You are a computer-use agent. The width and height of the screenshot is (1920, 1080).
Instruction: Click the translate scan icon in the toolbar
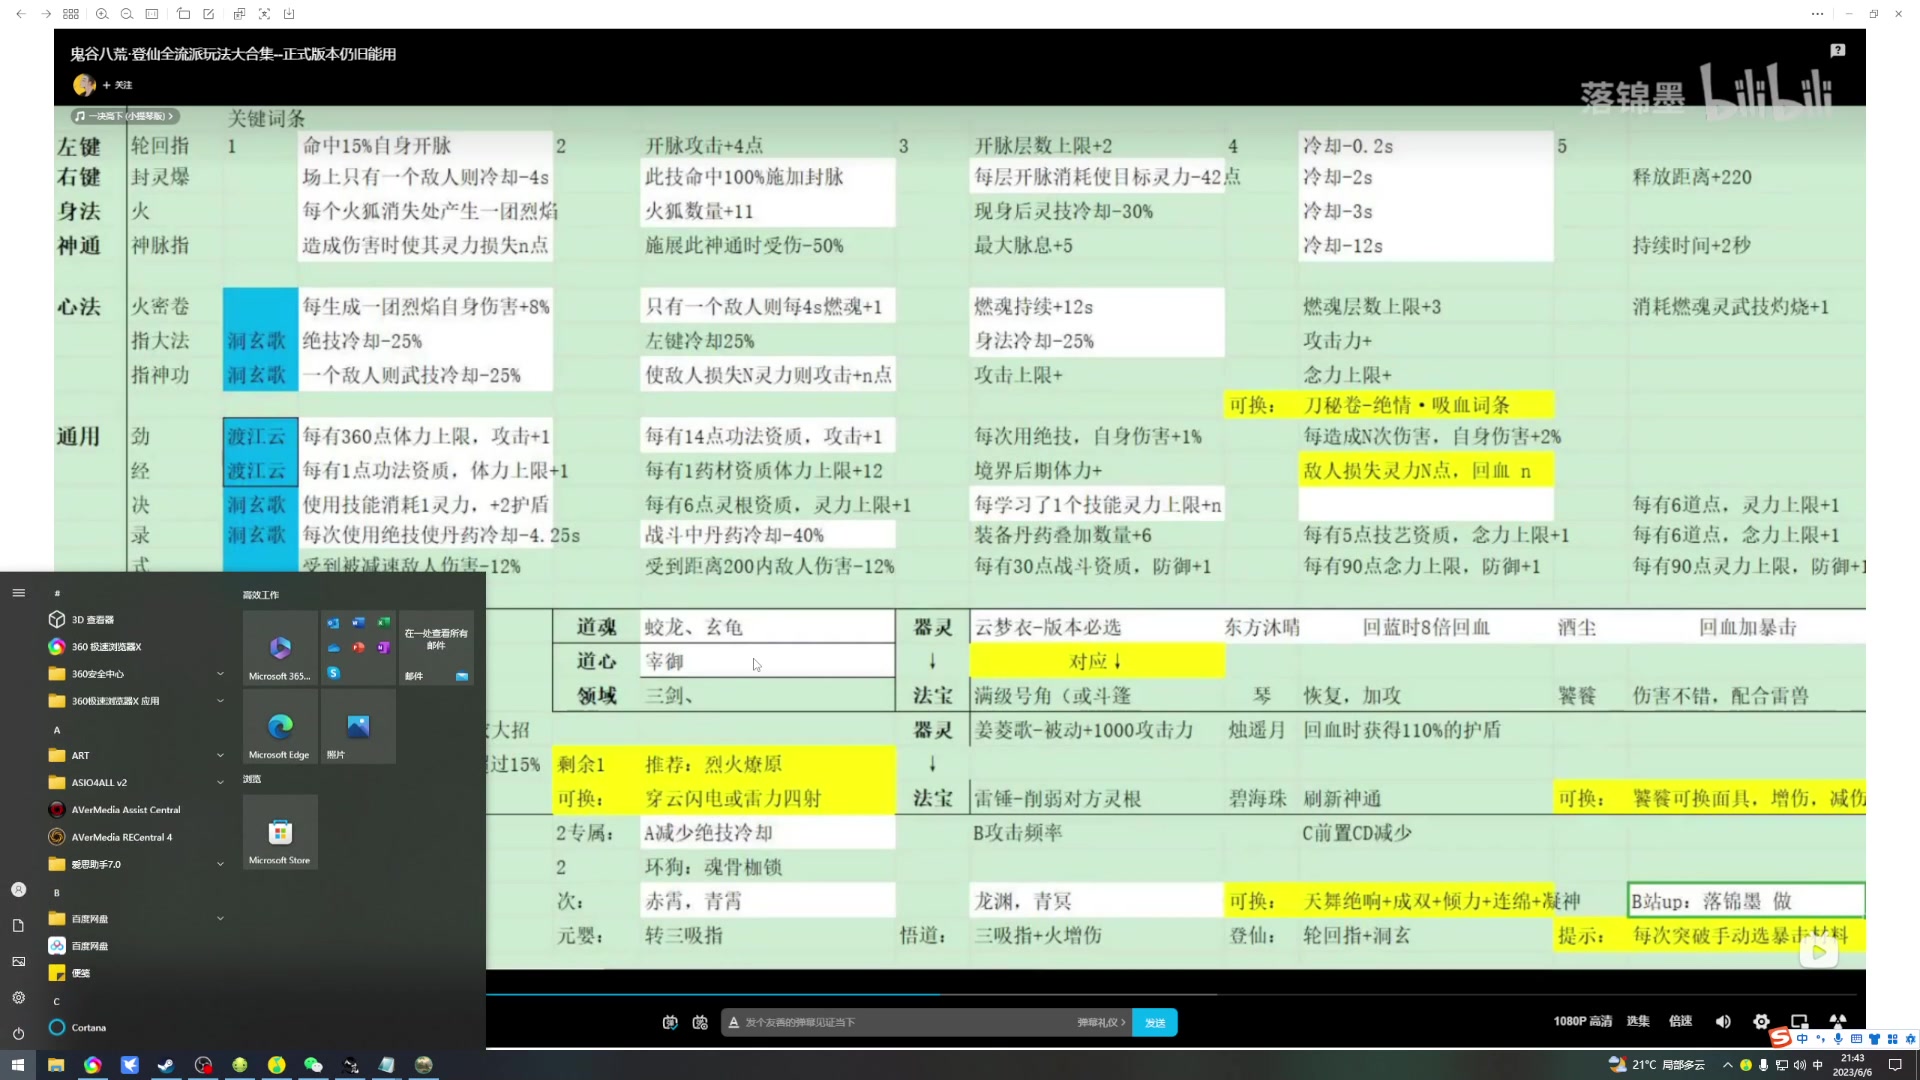pyautogui.click(x=264, y=14)
